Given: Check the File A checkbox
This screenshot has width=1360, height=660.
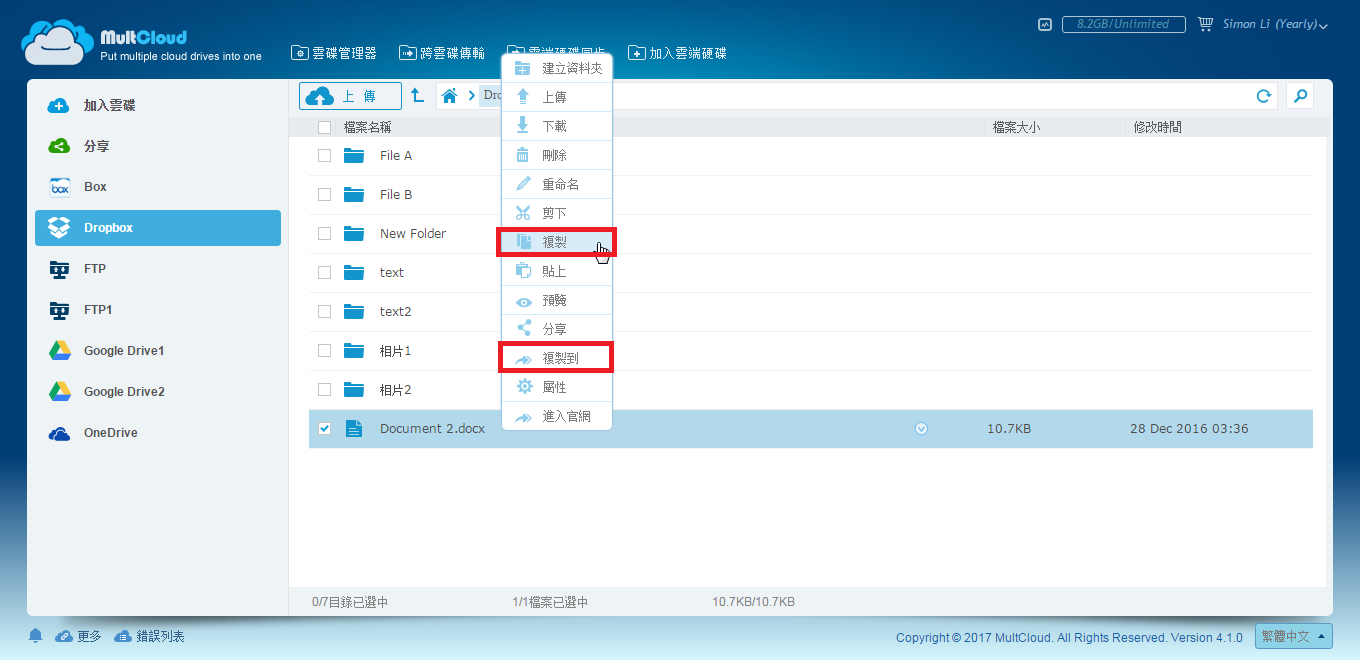Looking at the screenshot, I should tap(324, 155).
